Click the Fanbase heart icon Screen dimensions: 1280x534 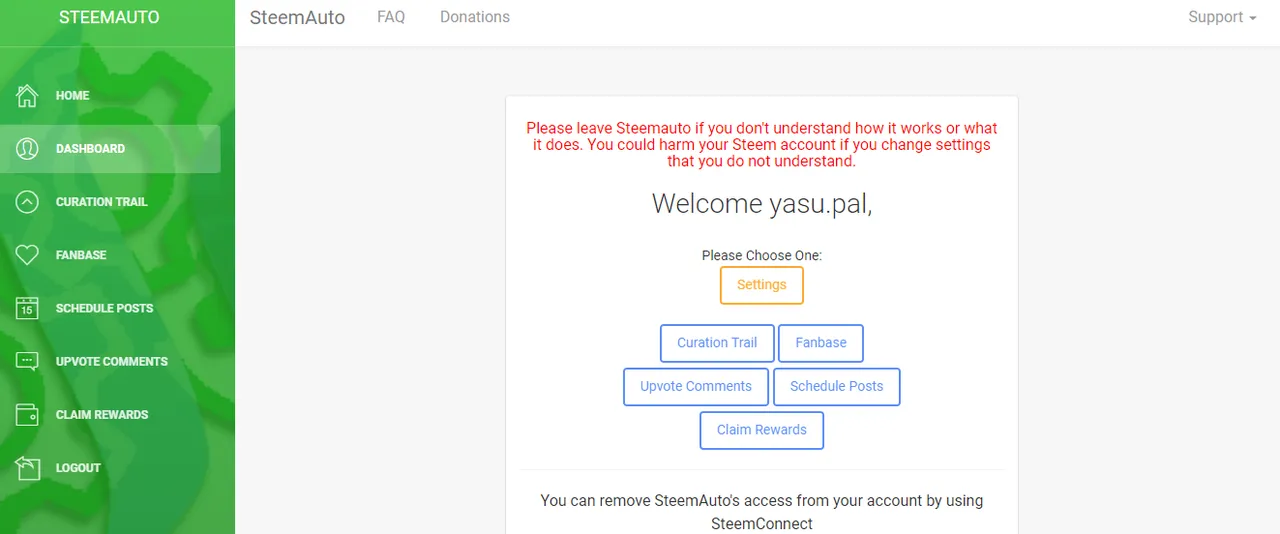tap(27, 255)
